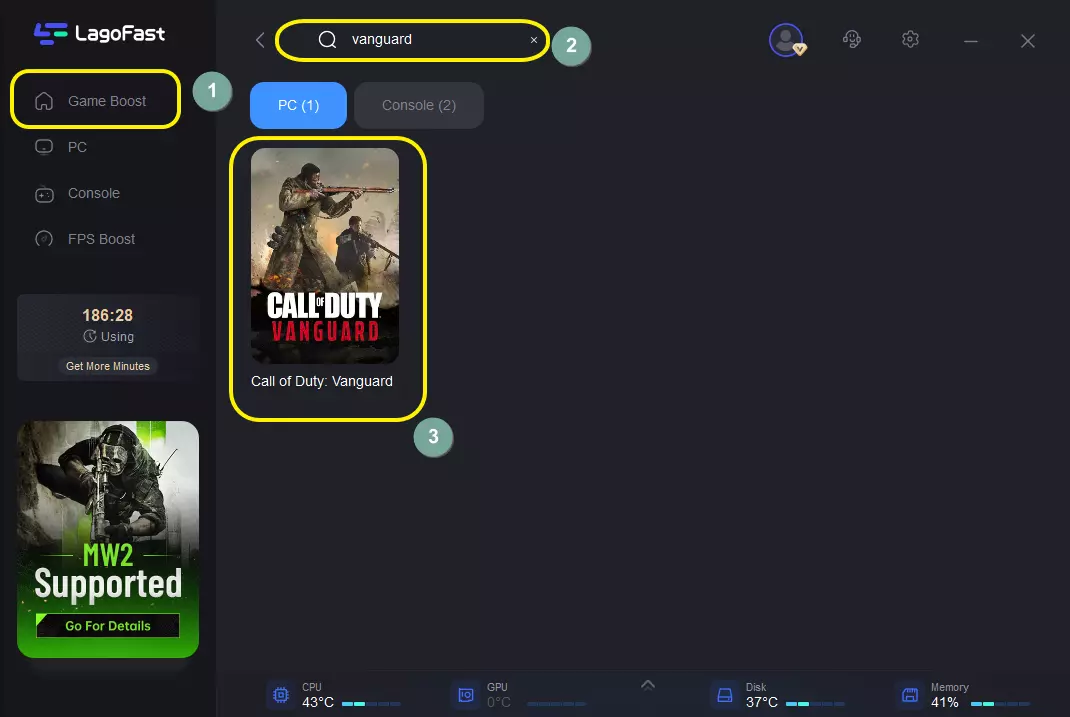Open the settings gear icon
1070x717 pixels.
pos(910,40)
